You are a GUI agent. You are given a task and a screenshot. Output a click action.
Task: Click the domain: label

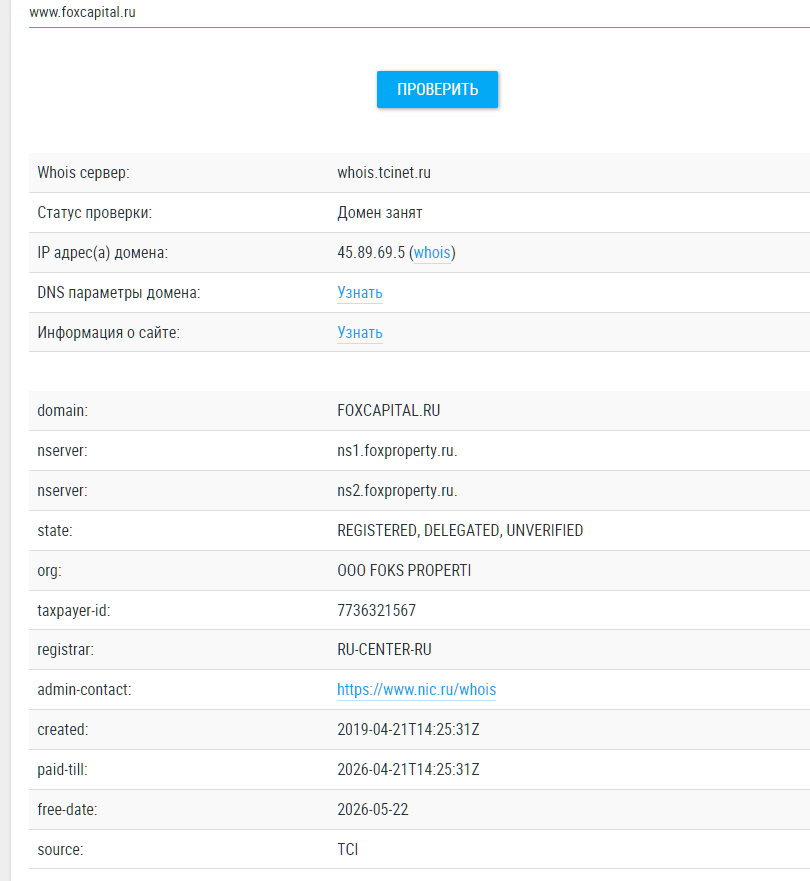click(x=62, y=411)
